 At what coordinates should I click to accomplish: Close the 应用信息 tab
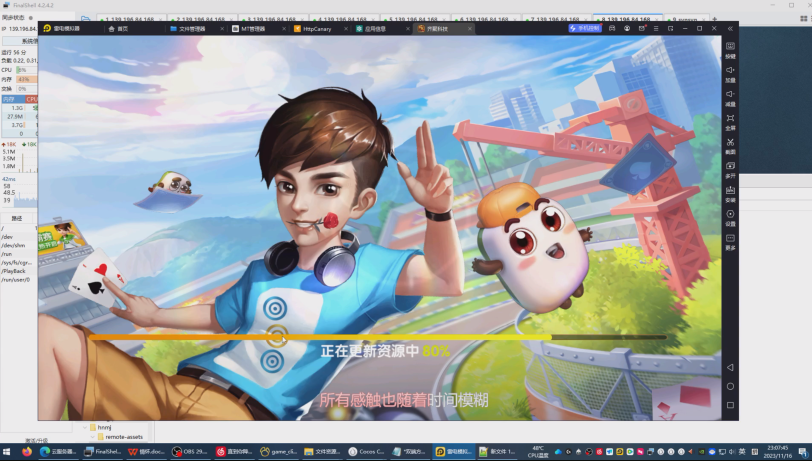coord(408,29)
